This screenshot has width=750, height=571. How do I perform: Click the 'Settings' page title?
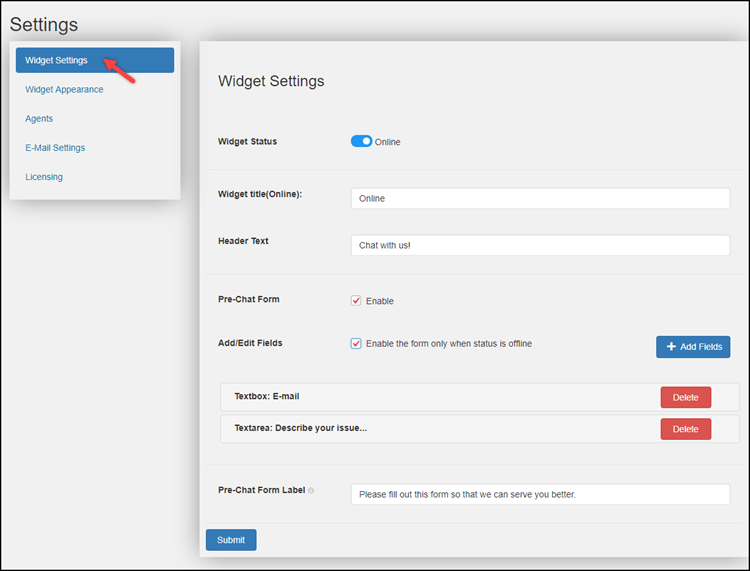click(44, 24)
